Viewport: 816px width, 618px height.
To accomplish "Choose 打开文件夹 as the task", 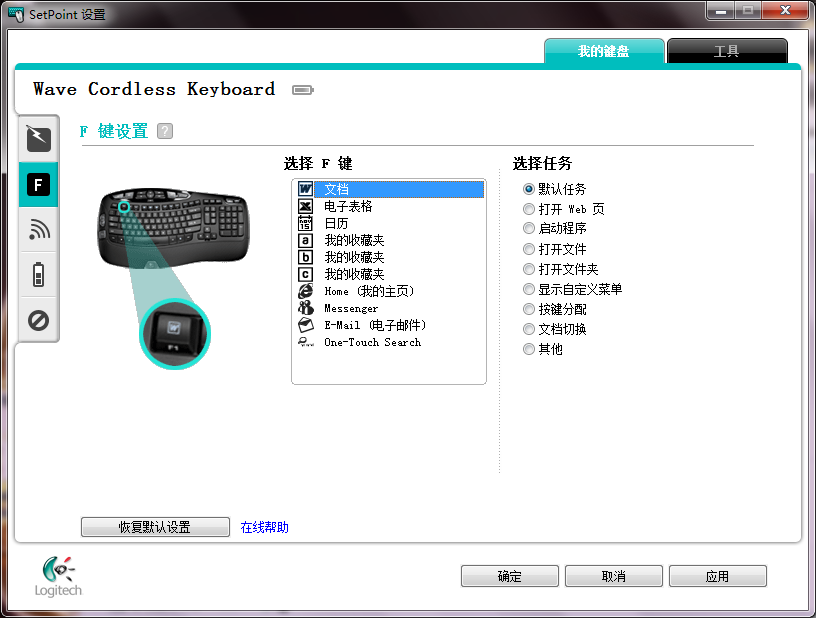I will click(529, 269).
